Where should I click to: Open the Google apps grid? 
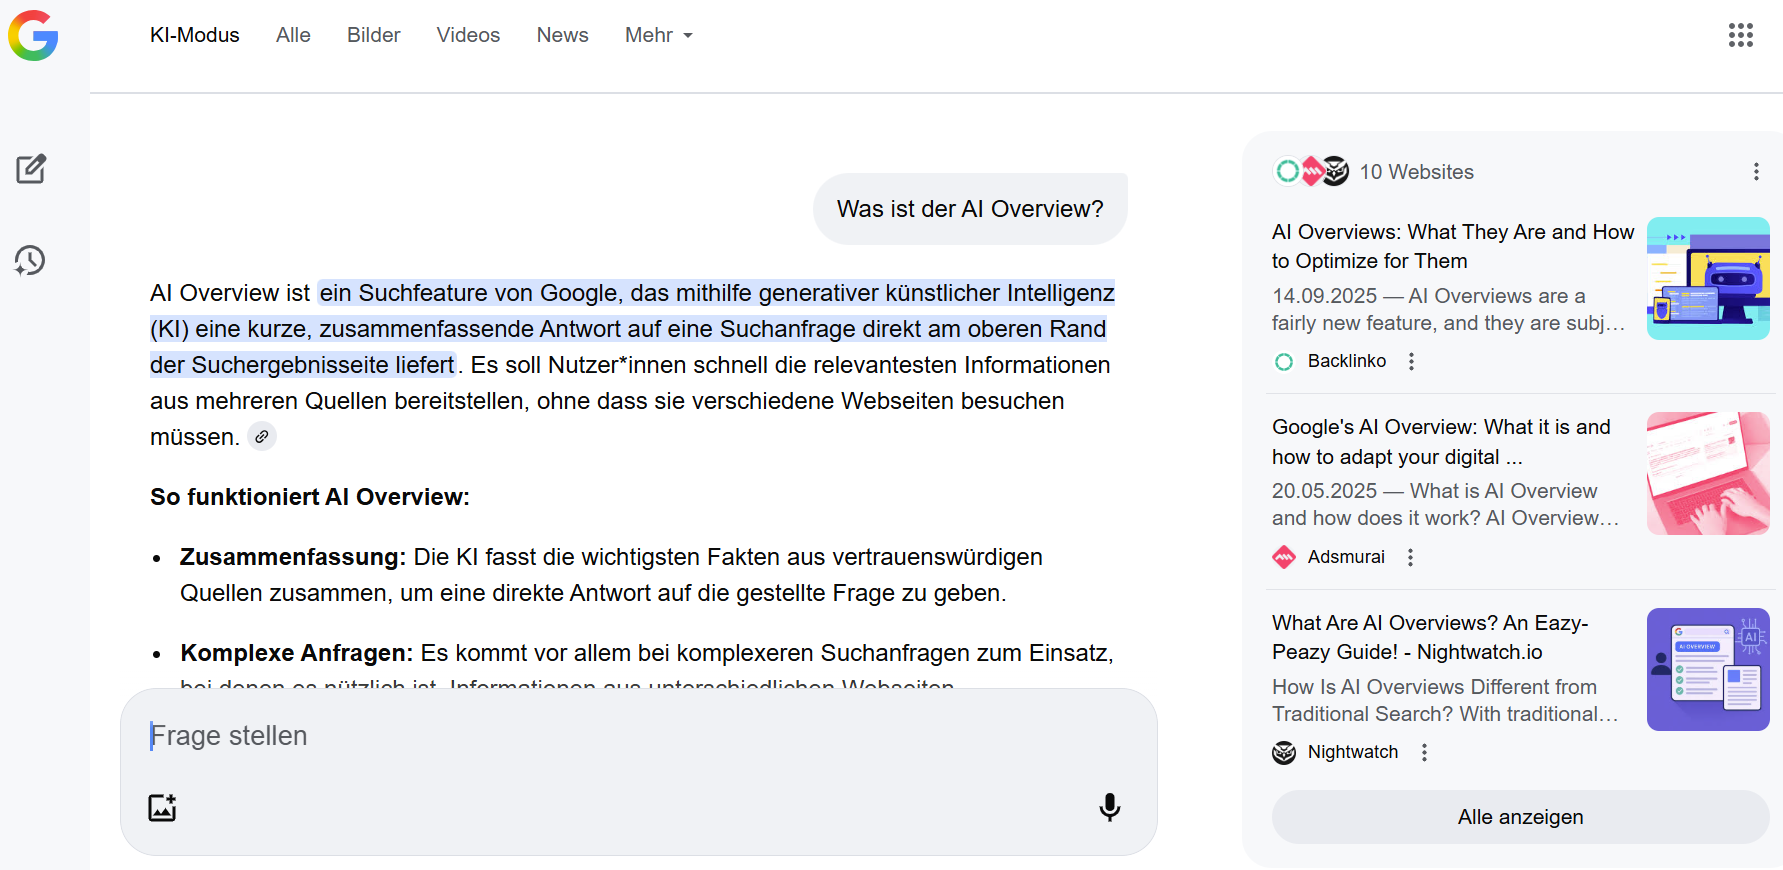pos(1740,35)
